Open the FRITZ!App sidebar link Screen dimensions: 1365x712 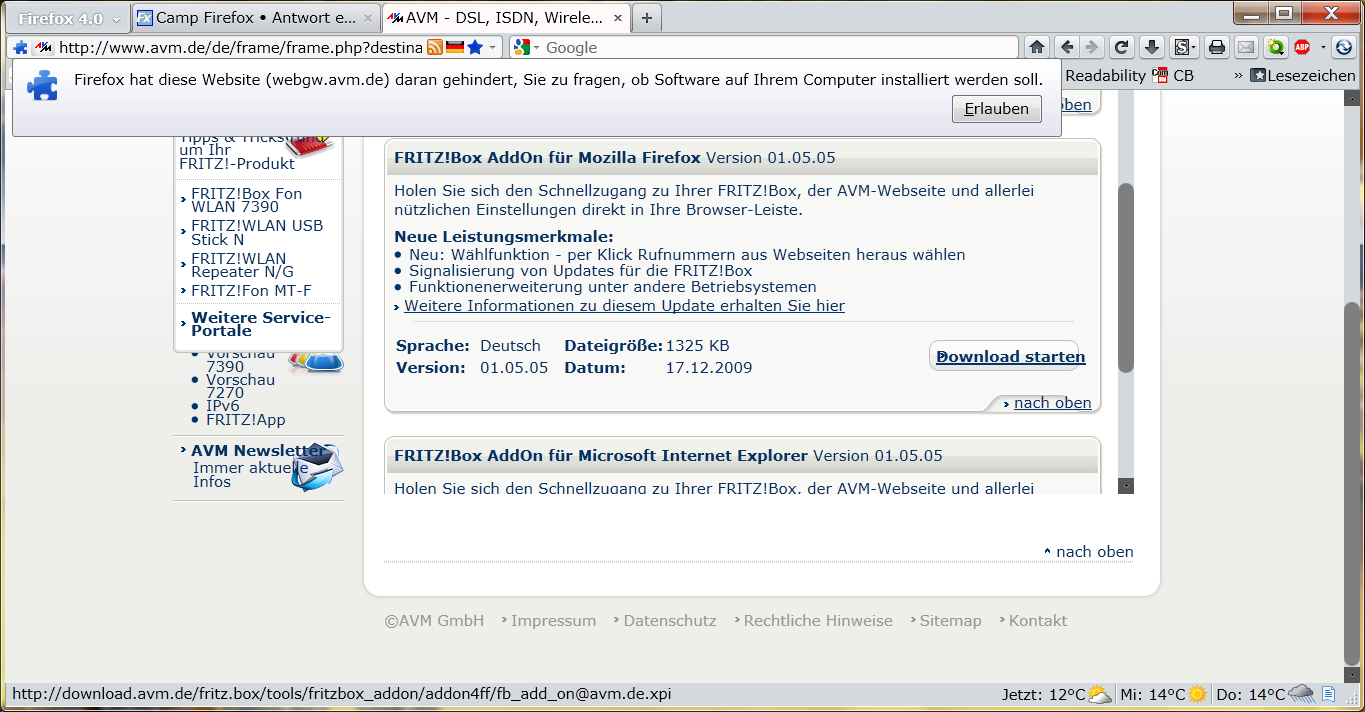[x=245, y=420]
